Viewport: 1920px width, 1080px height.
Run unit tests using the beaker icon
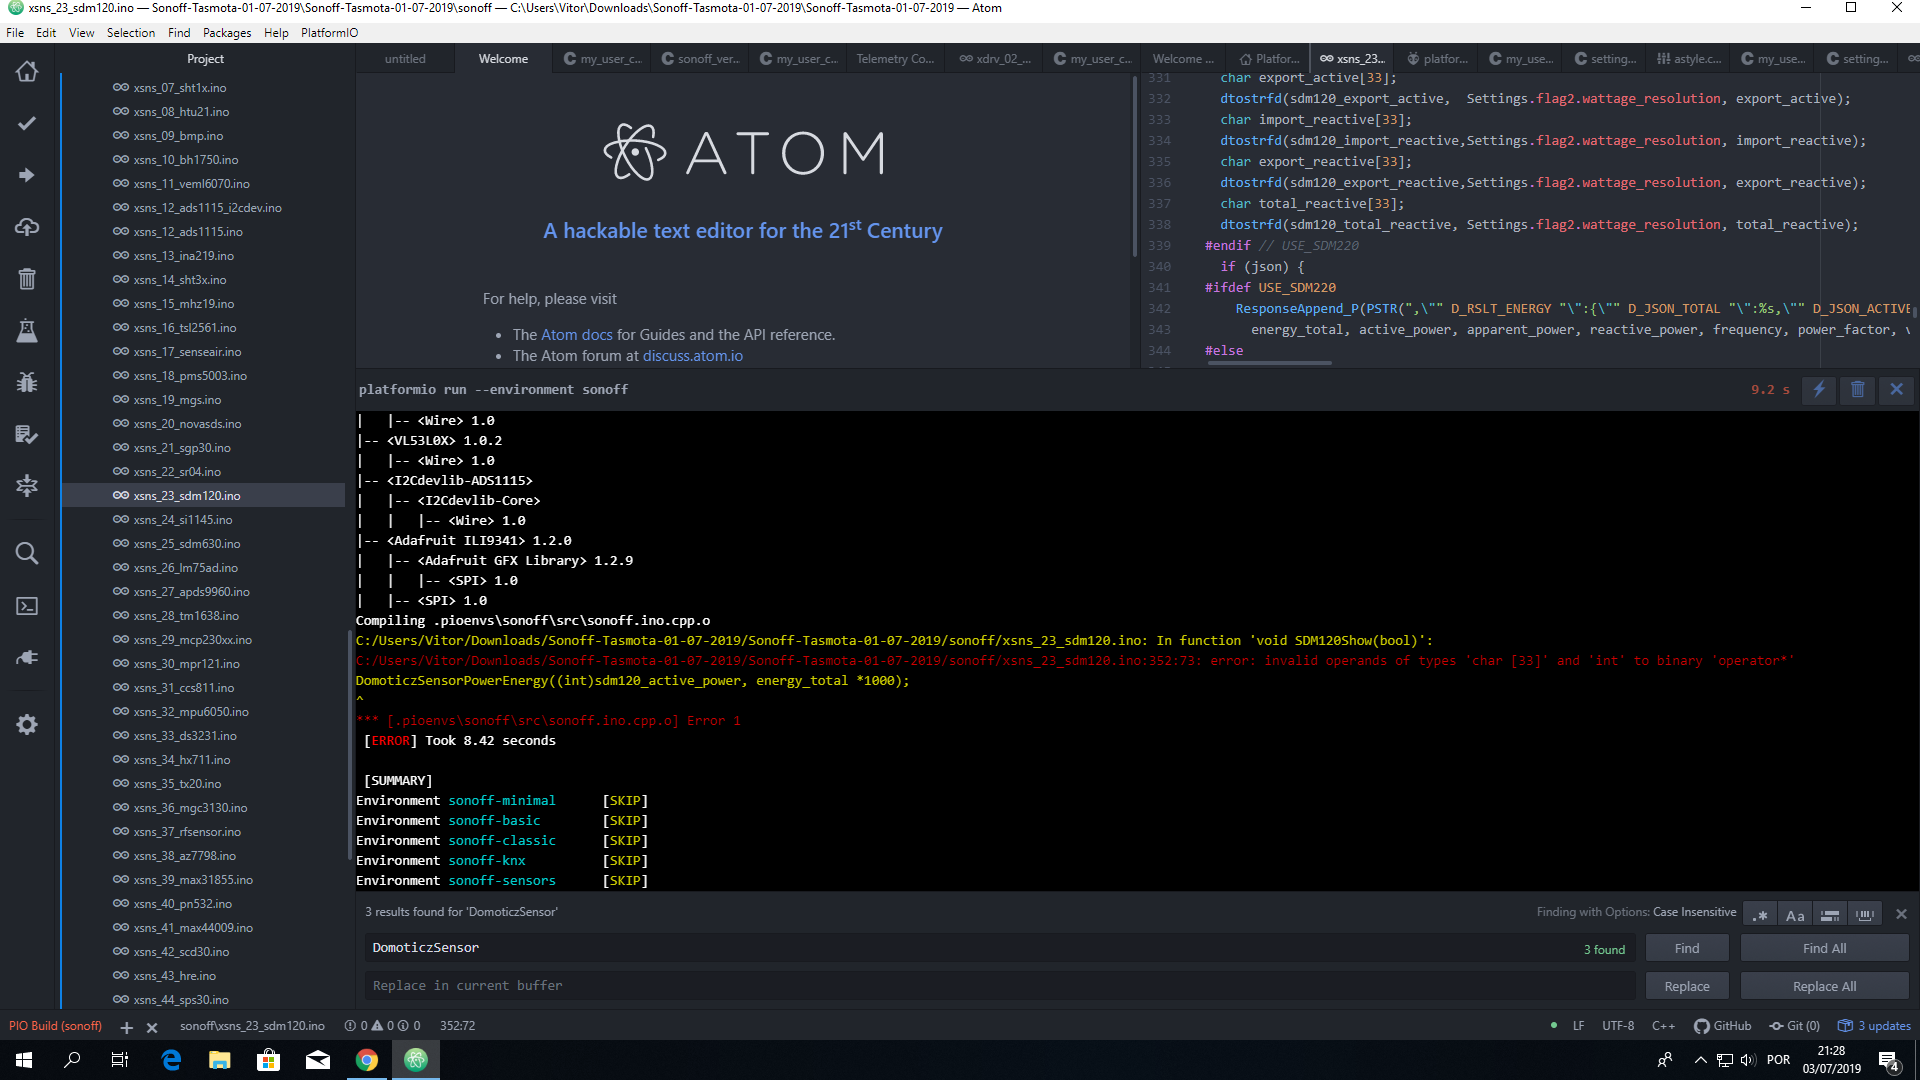[x=27, y=331]
